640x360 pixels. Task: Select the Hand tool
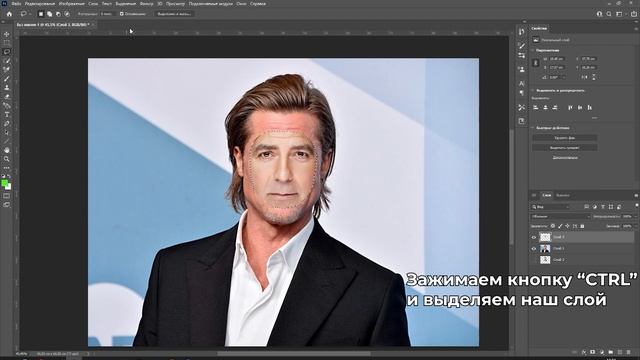(x=7, y=150)
